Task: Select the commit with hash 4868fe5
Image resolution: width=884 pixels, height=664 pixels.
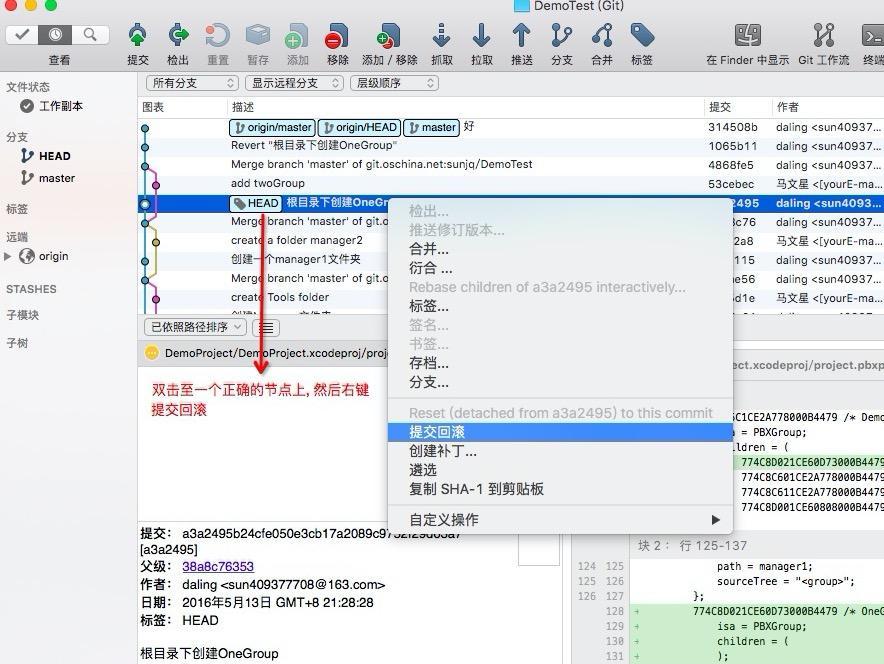Action: (x=510, y=165)
